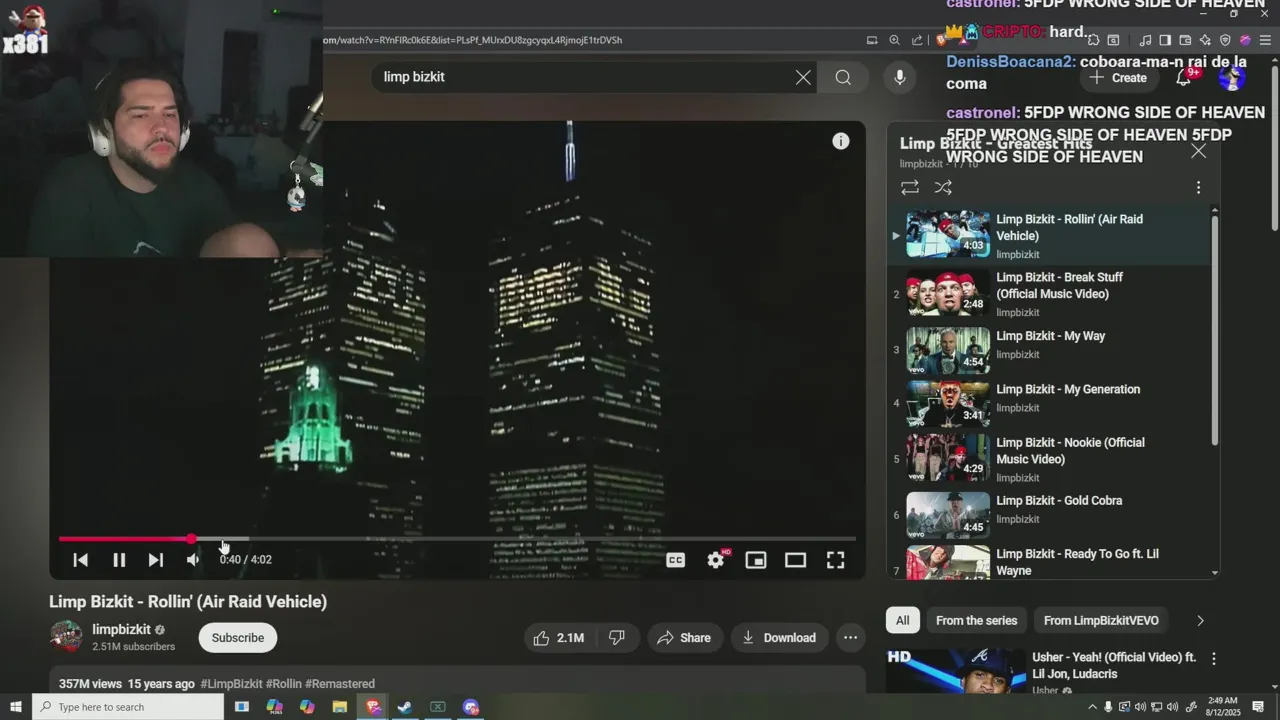Select Rollin' (Air Raid Vehicle) in the playlist
The image size is (1280, 720).
click(1049, 234)
